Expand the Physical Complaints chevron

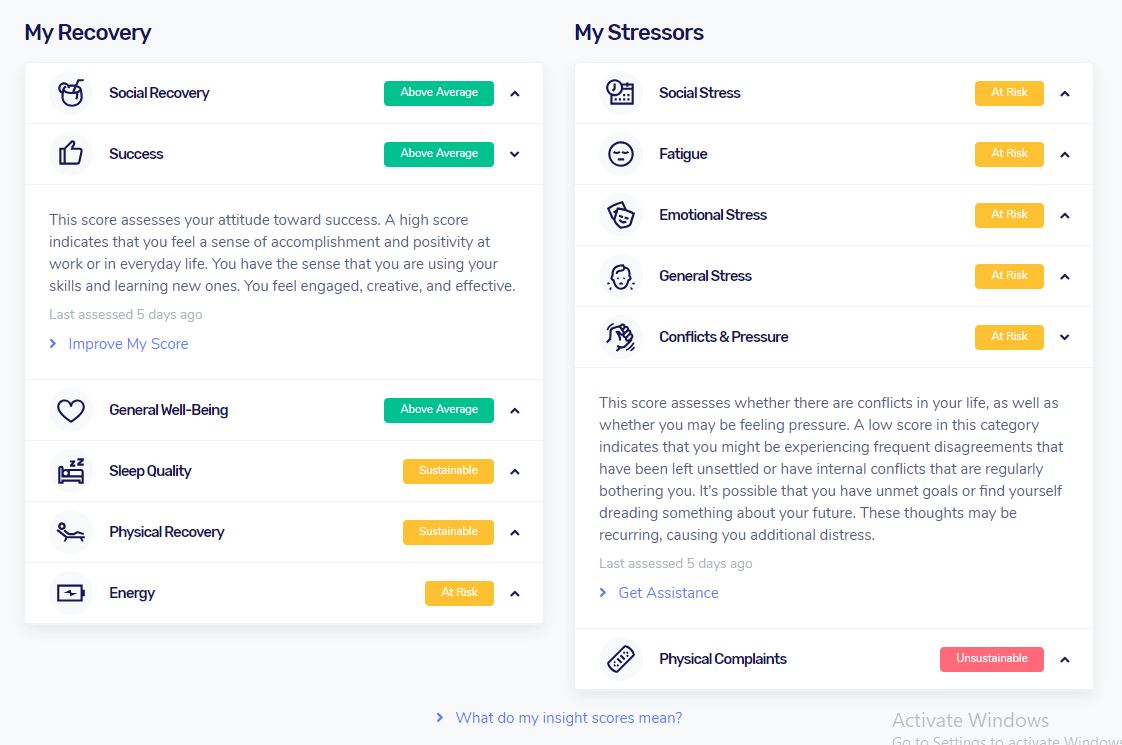pyautogui.click(x=1065, y=660)
